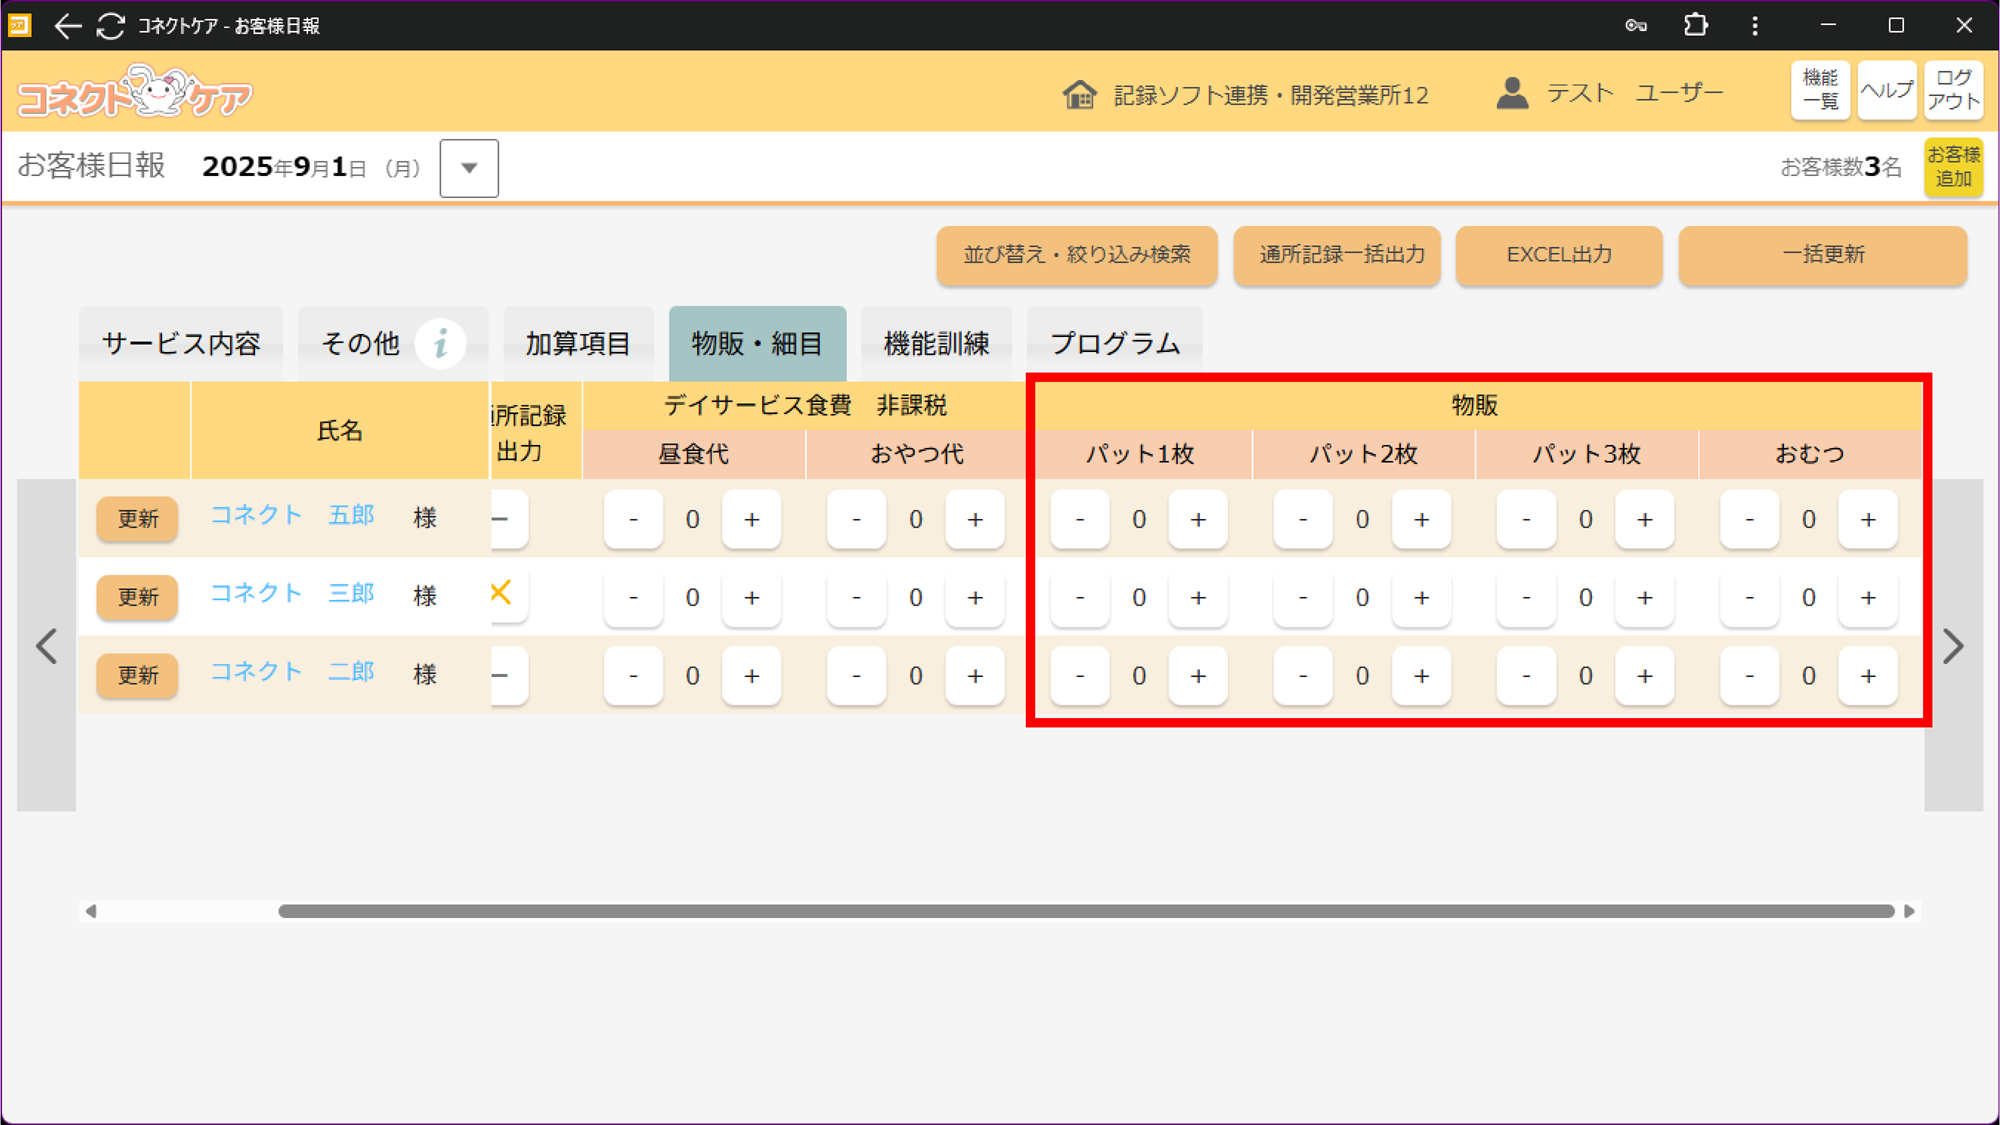Go to previous page with left chevron
Screen dimensions: 2000x1125
(47, 646)
